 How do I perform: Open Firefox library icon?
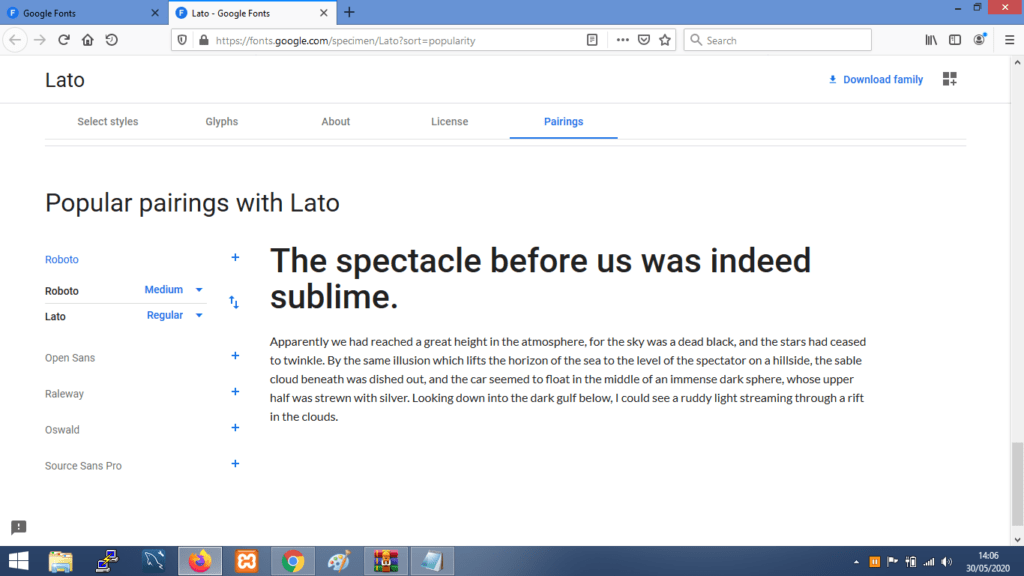(931, 40)
